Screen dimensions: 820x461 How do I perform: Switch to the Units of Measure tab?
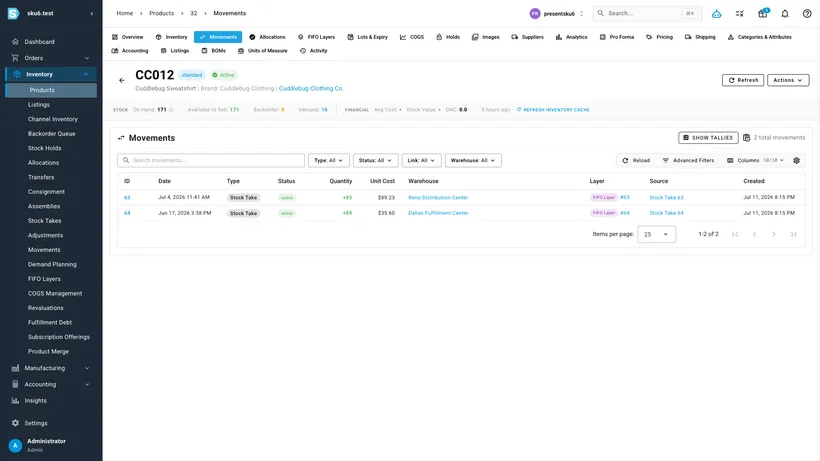pyautogui.click(x=262, y=51)
